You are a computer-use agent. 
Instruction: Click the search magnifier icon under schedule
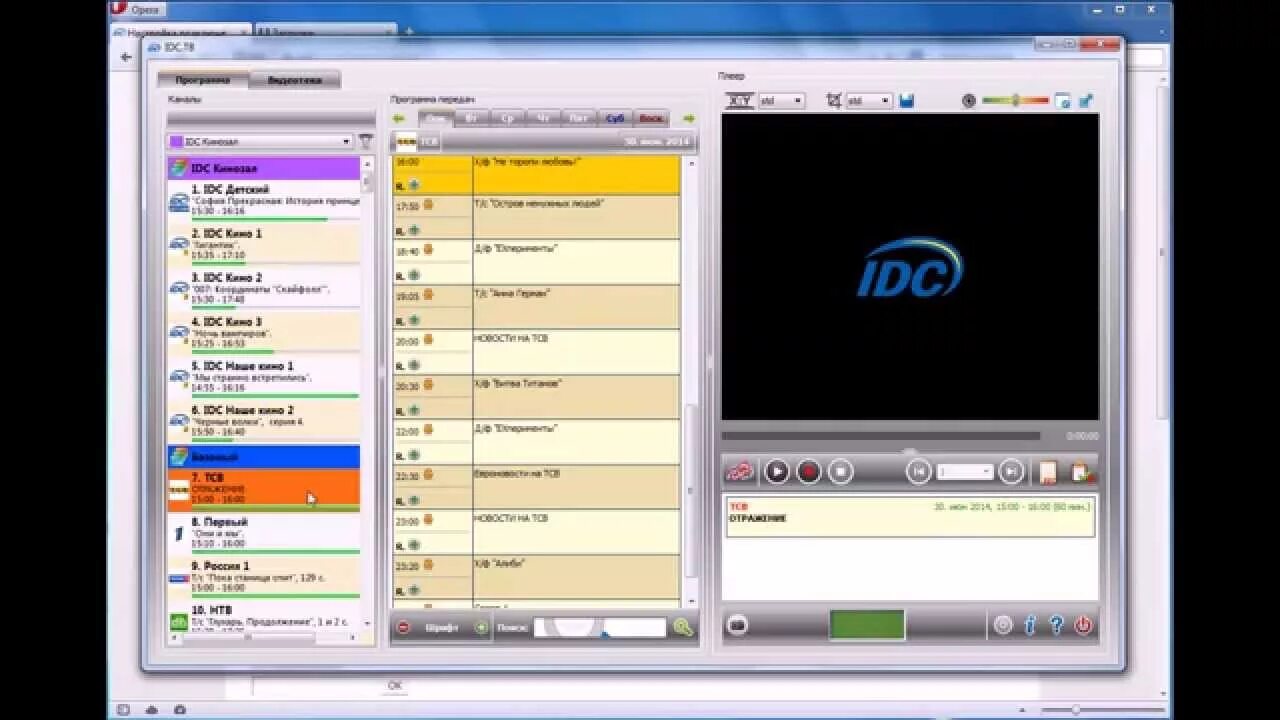[683, 628]
